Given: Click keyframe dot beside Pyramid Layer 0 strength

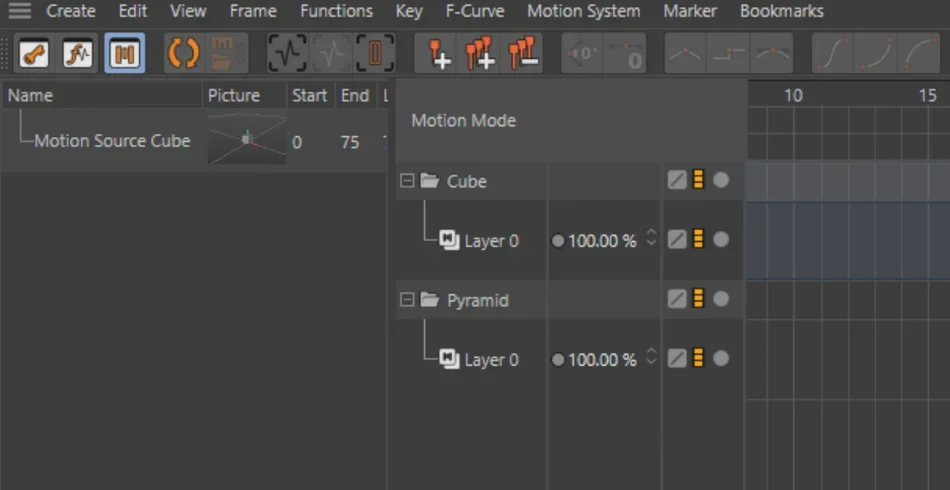Looking at the screenshot, I should [x=558, y=360].
